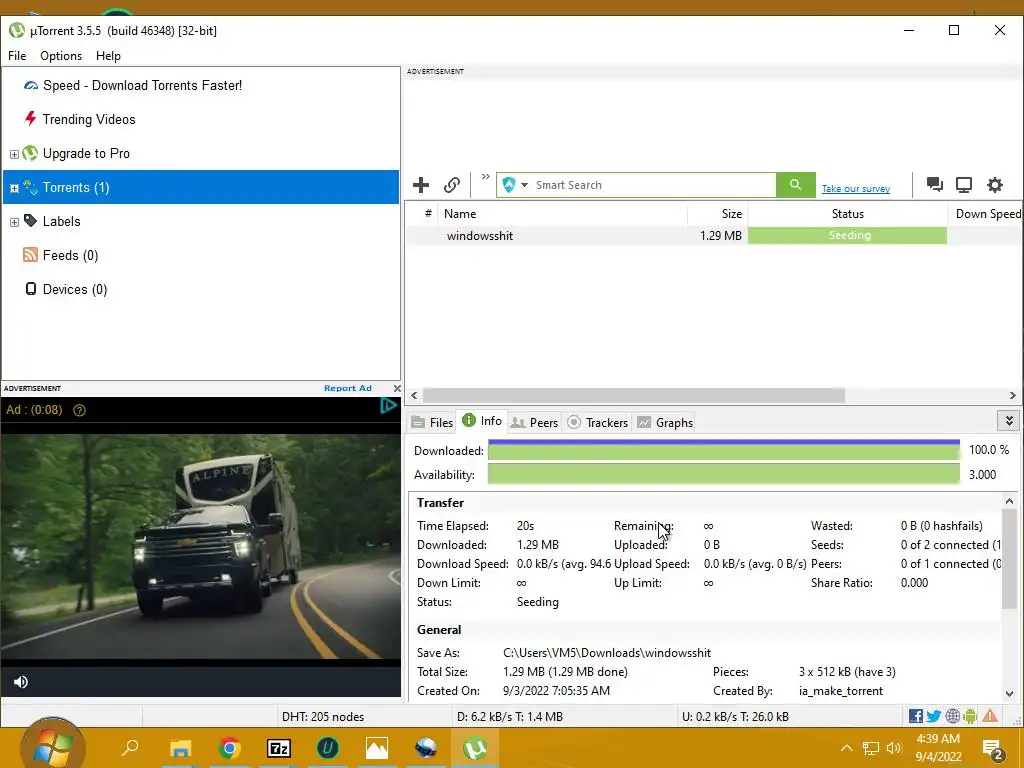Click the Add Torrent from URL link icon
The image size is (1024, 768).
[452, 185]
